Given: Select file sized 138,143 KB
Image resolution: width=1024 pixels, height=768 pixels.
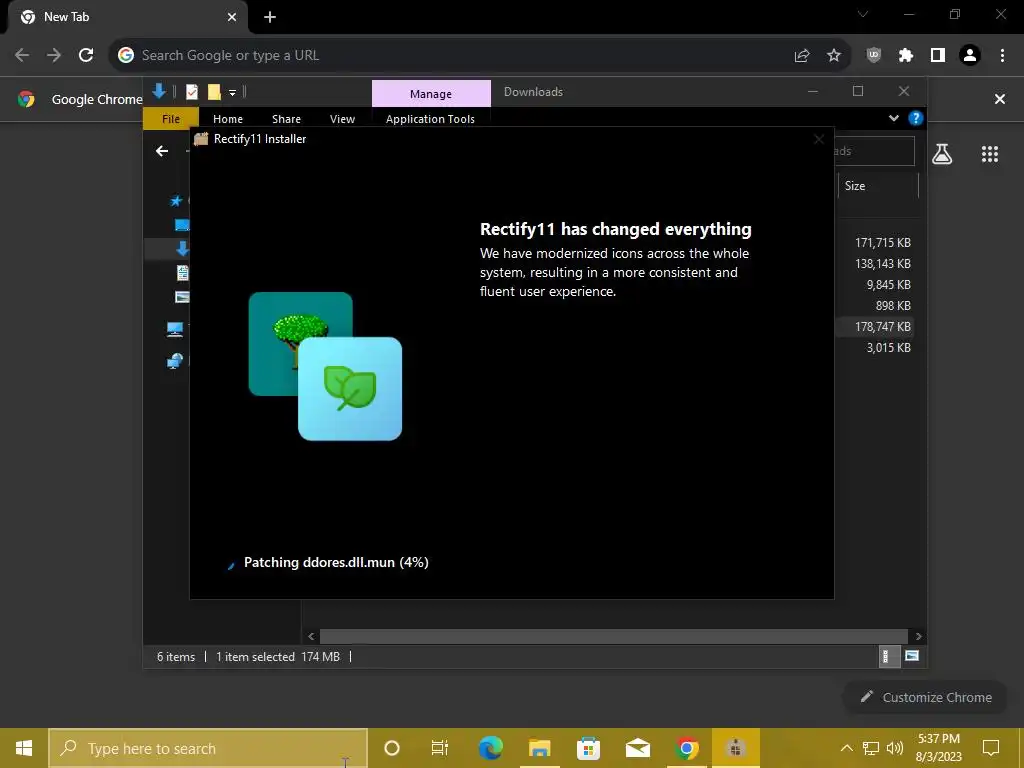Looking at the screenshot, I should click(882, 263).
